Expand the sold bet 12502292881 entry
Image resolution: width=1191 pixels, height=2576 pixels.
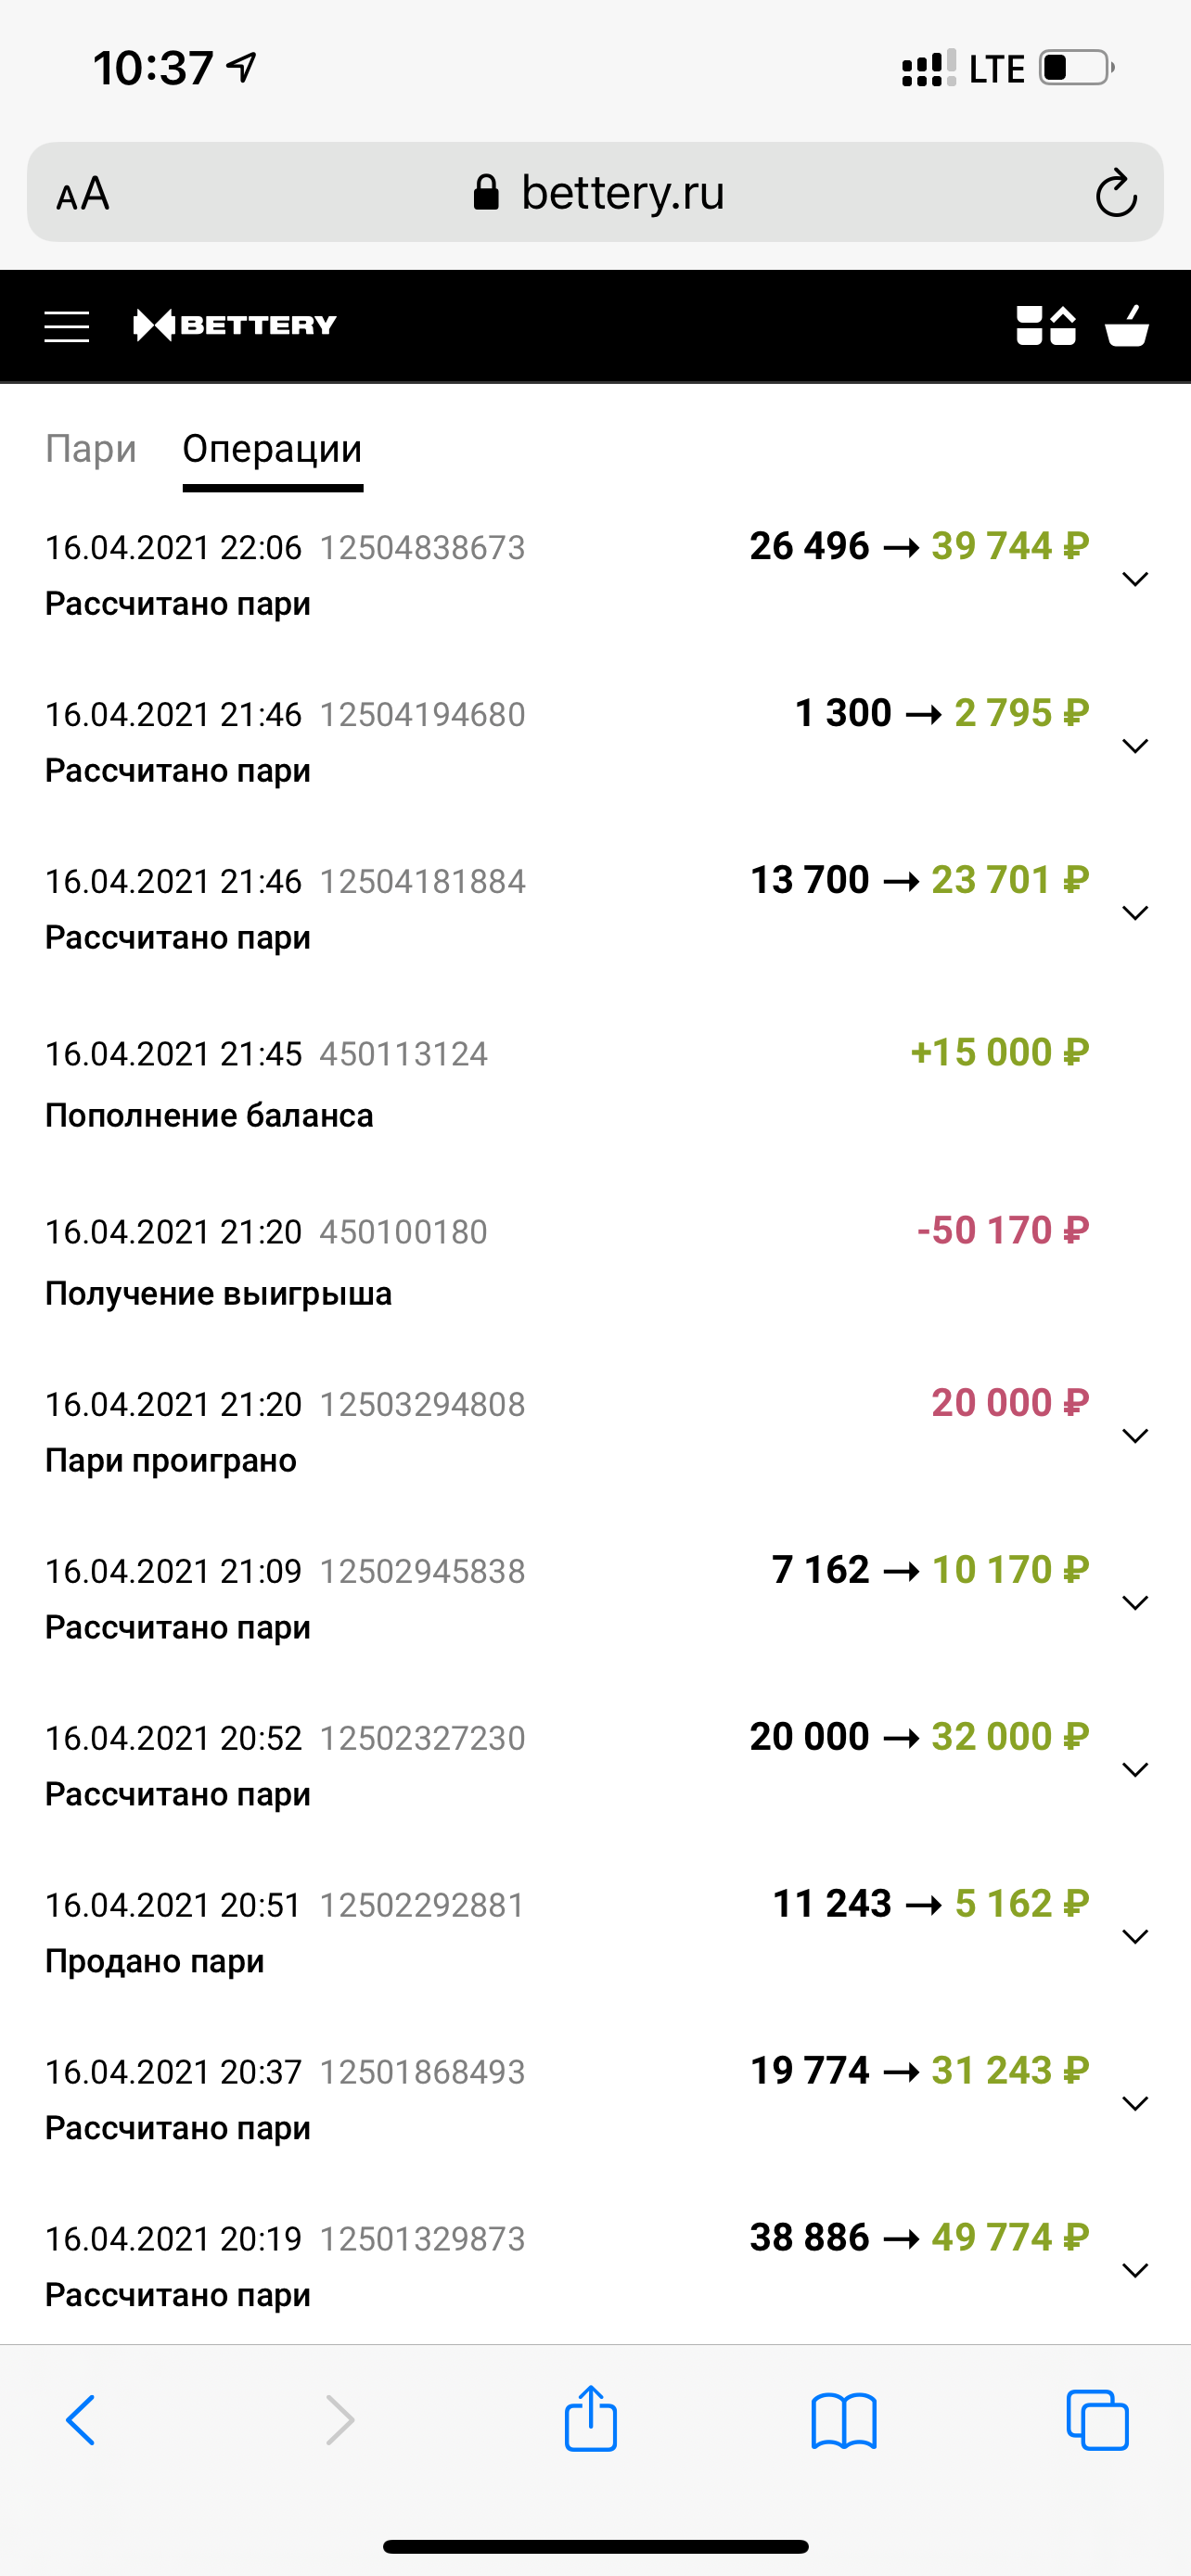[x=1135, y=1937]
